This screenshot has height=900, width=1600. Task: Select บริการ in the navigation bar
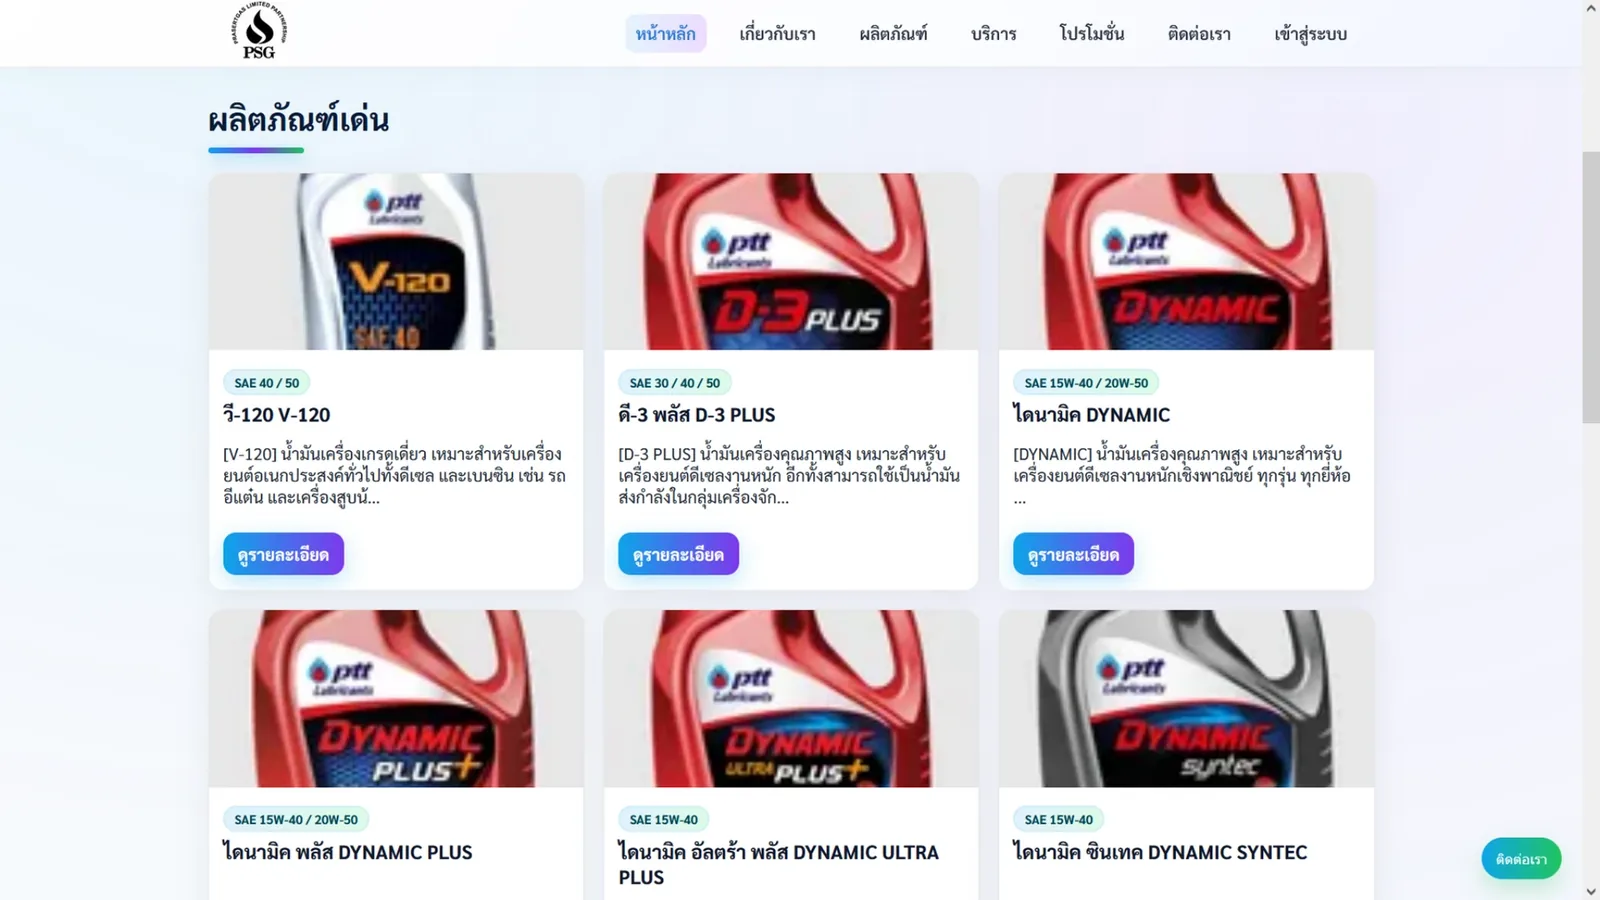click(x=993, y=34)
